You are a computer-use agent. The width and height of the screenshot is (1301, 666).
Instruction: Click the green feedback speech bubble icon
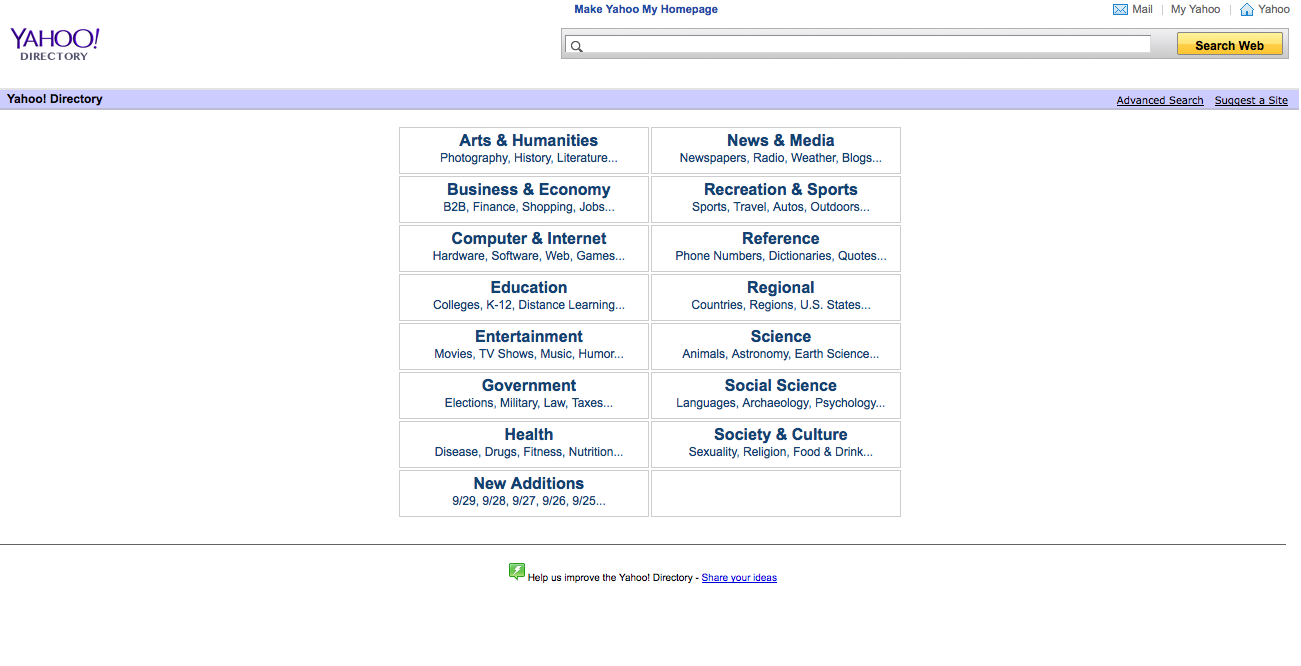pos(517,572)
